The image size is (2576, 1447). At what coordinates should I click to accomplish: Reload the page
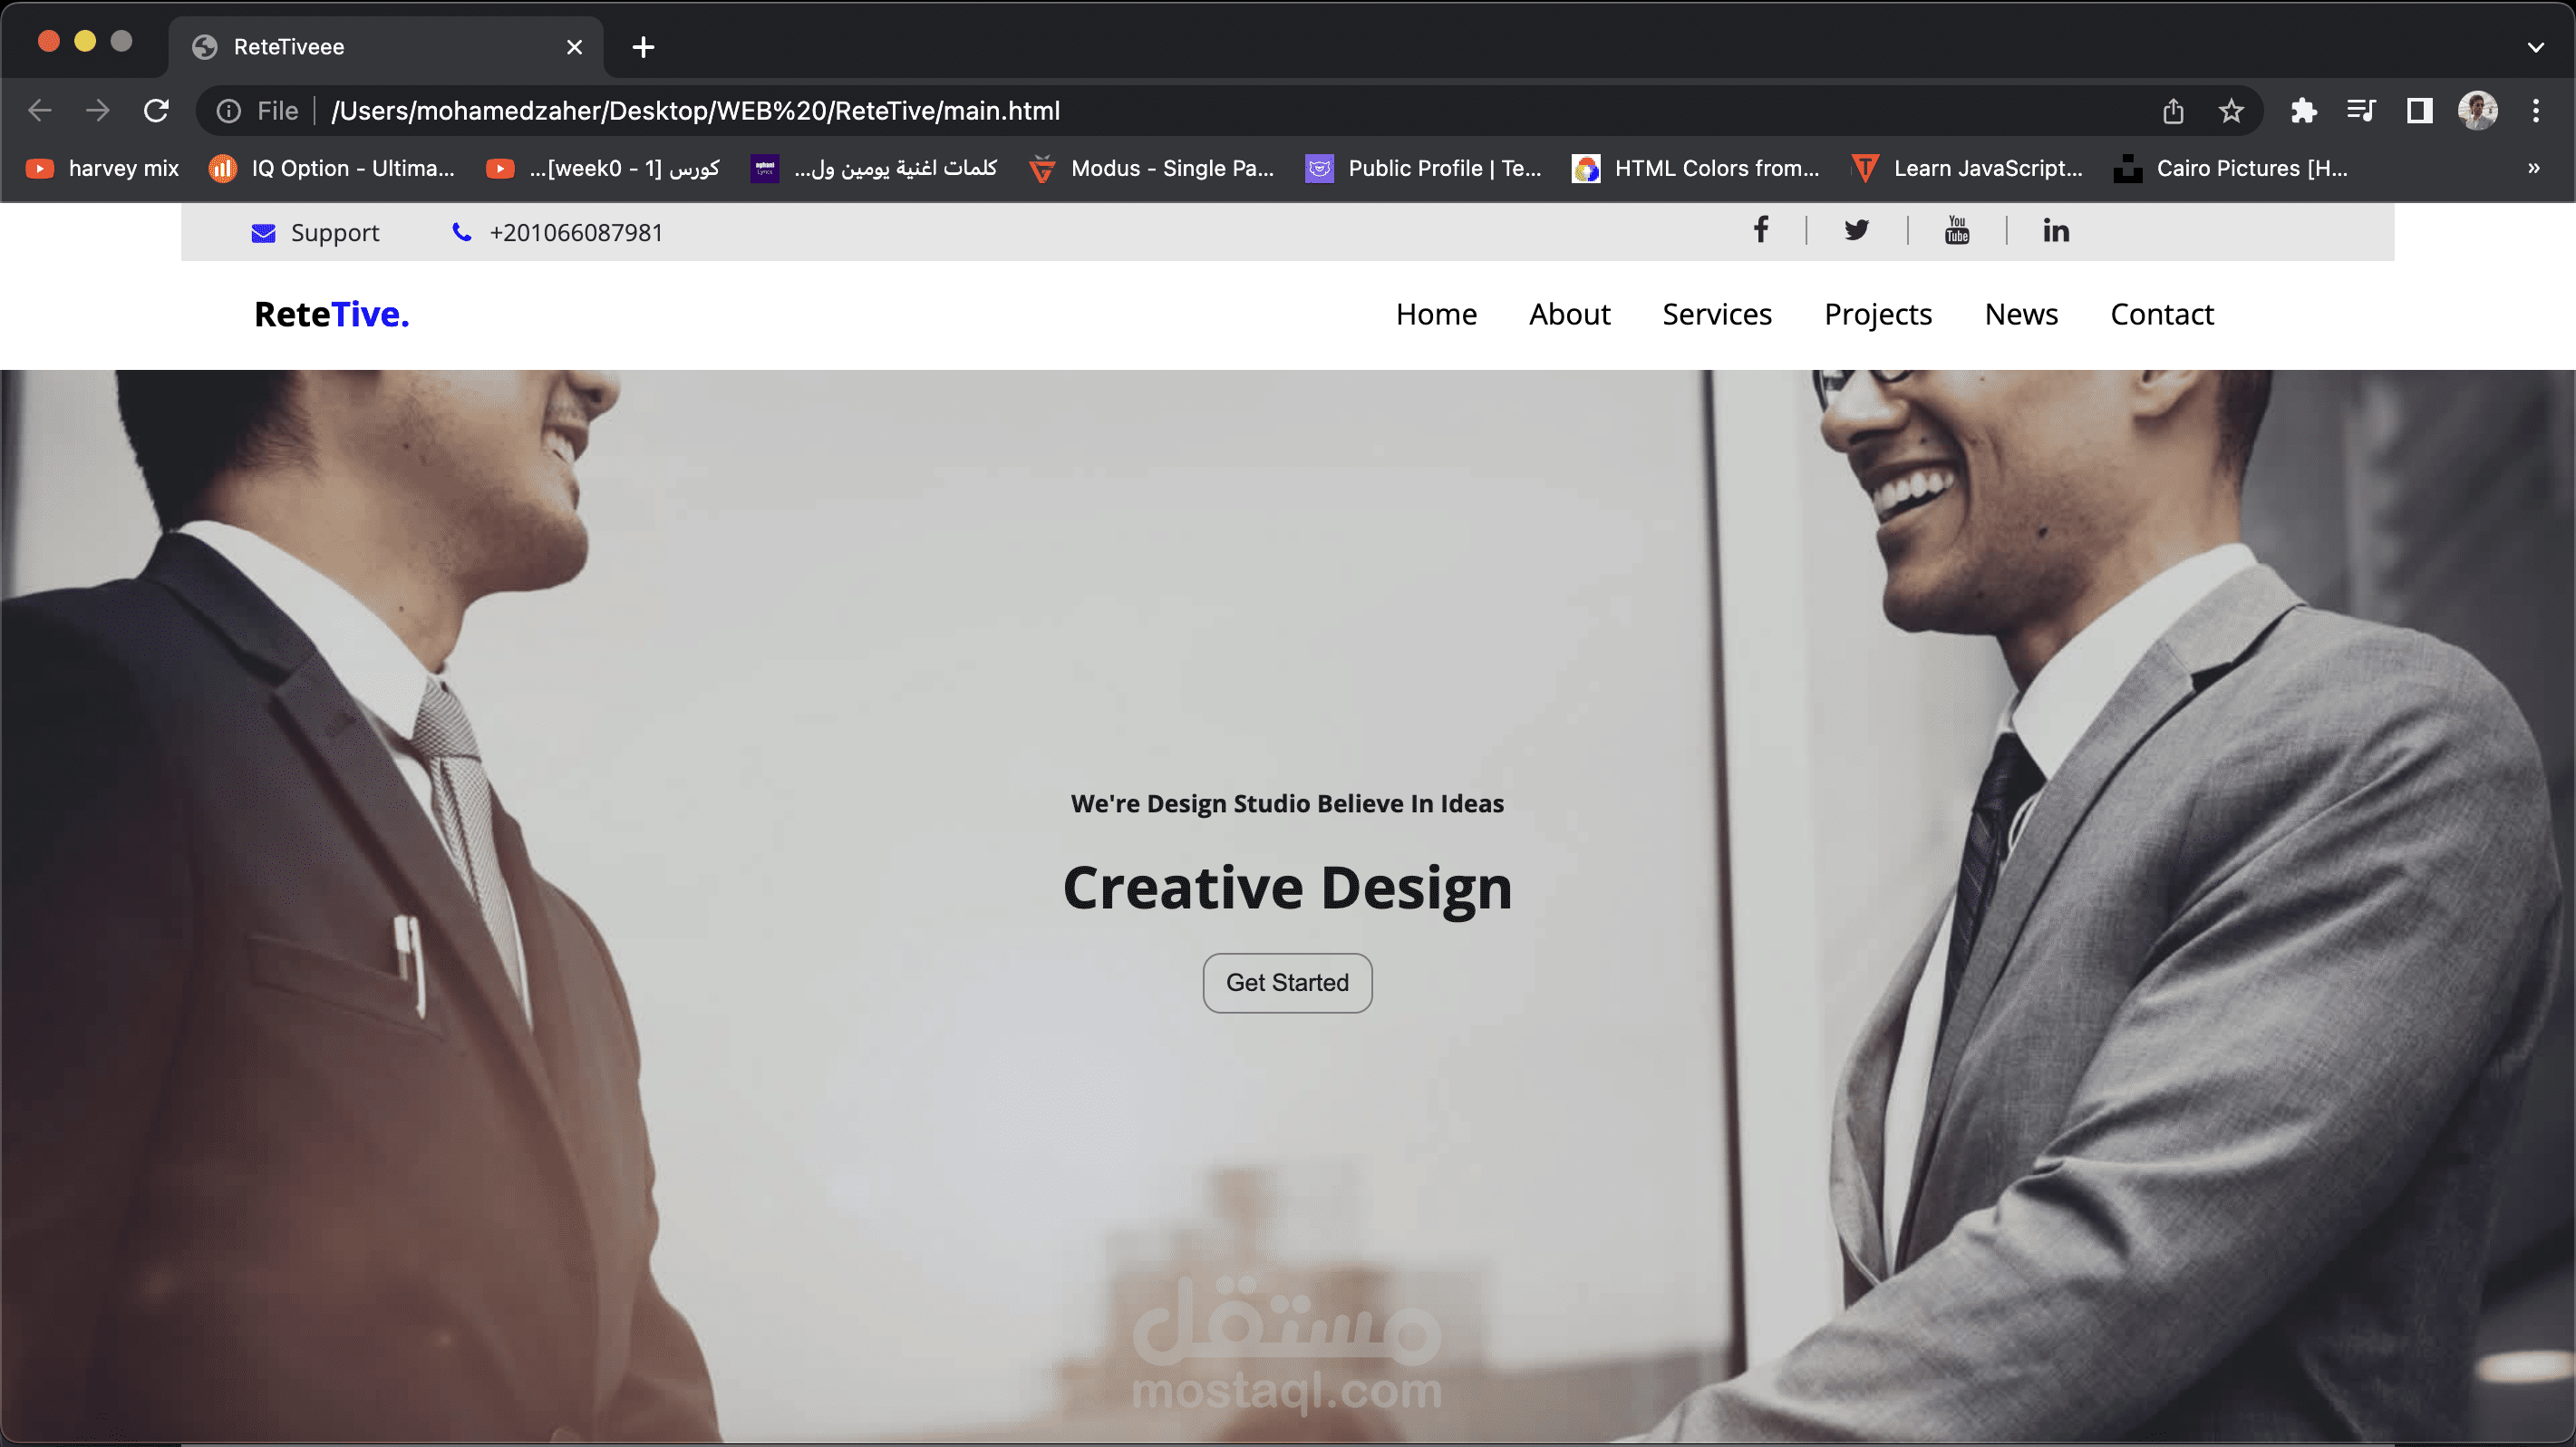coord(156,110)
